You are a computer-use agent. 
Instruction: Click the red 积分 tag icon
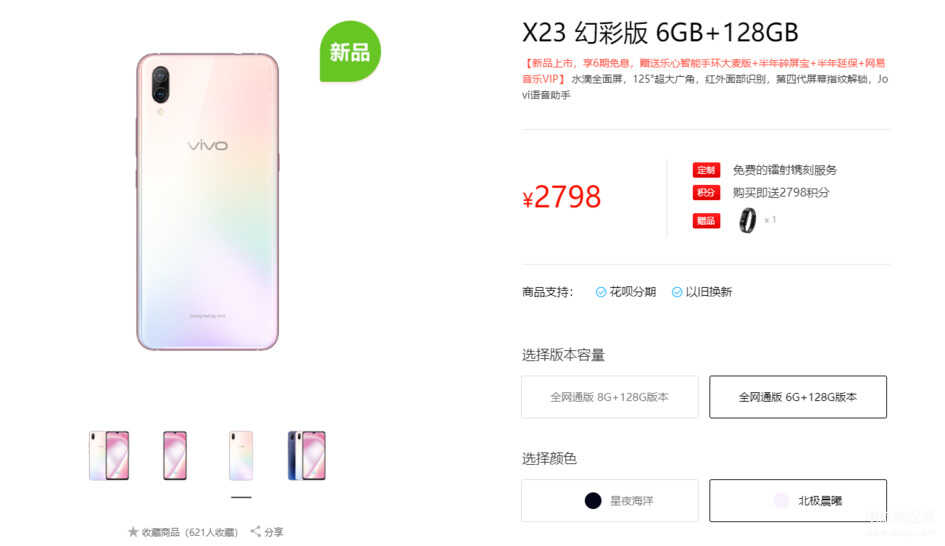pos(706,193)
